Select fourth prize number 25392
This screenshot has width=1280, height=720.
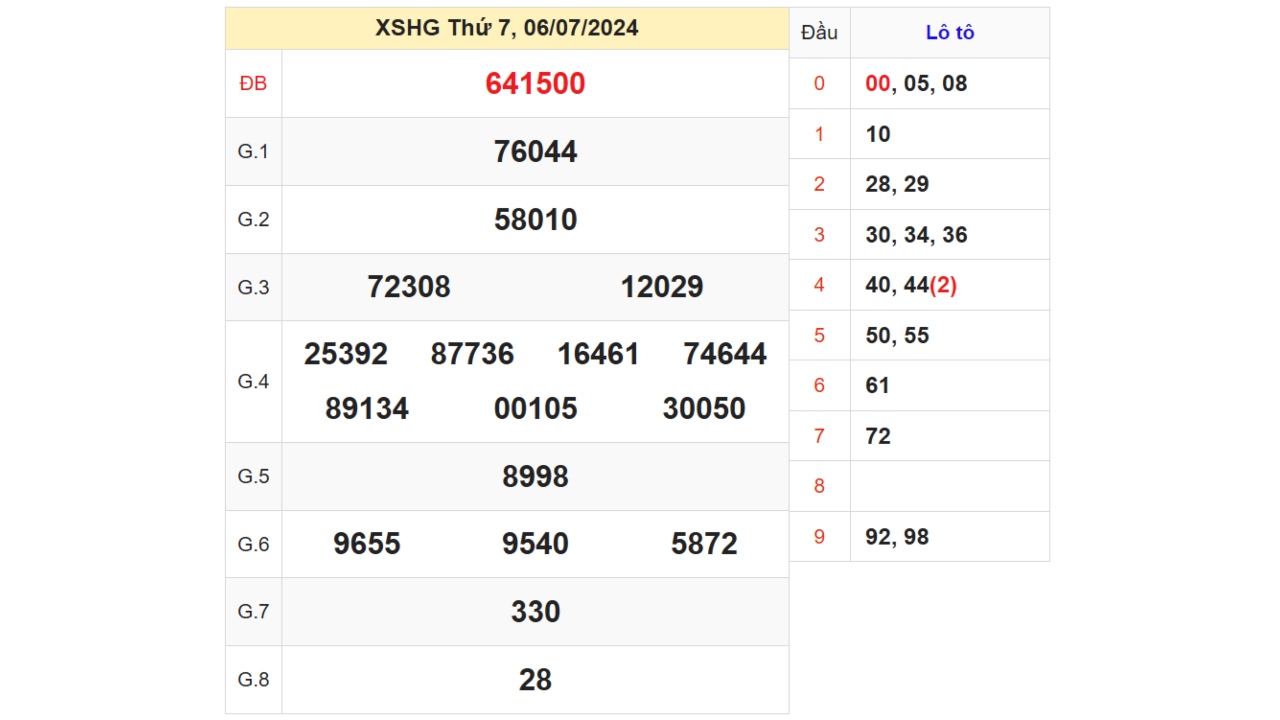pos(346,354)
